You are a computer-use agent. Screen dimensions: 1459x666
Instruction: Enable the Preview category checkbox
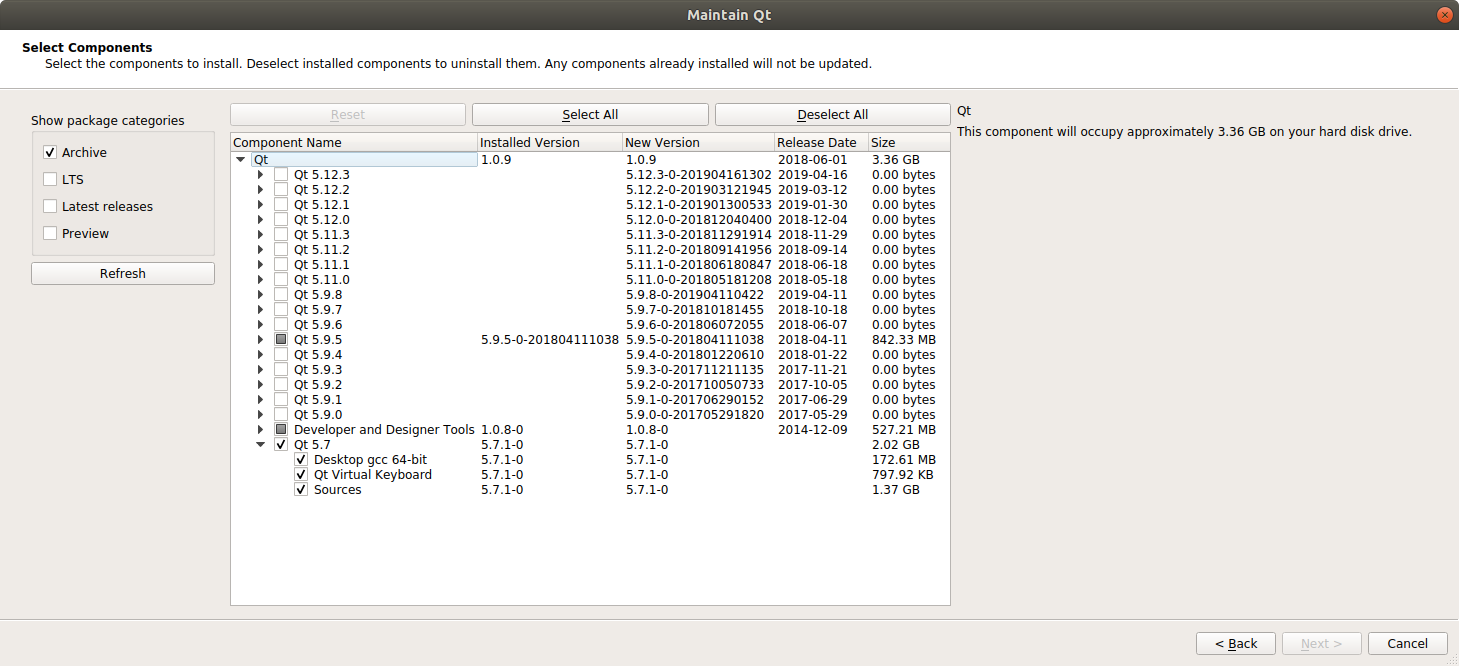[x=50, y=234]
